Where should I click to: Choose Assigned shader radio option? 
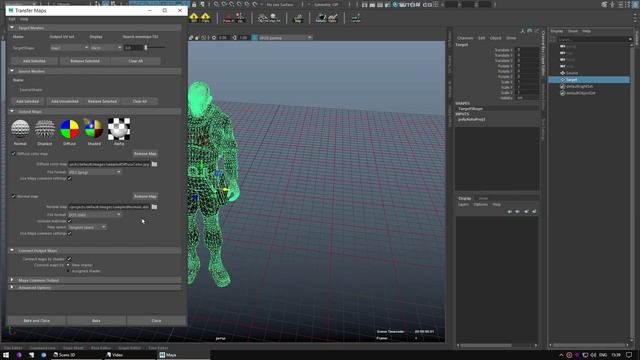tap(69, 271)
